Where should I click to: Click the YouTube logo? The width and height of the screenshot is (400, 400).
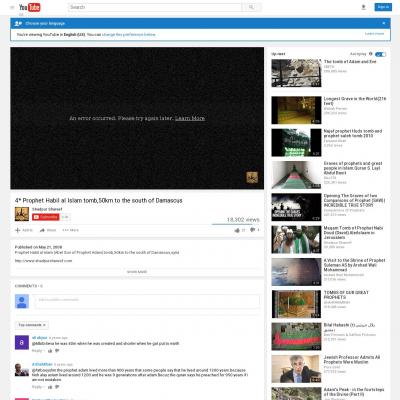[30, 7]
